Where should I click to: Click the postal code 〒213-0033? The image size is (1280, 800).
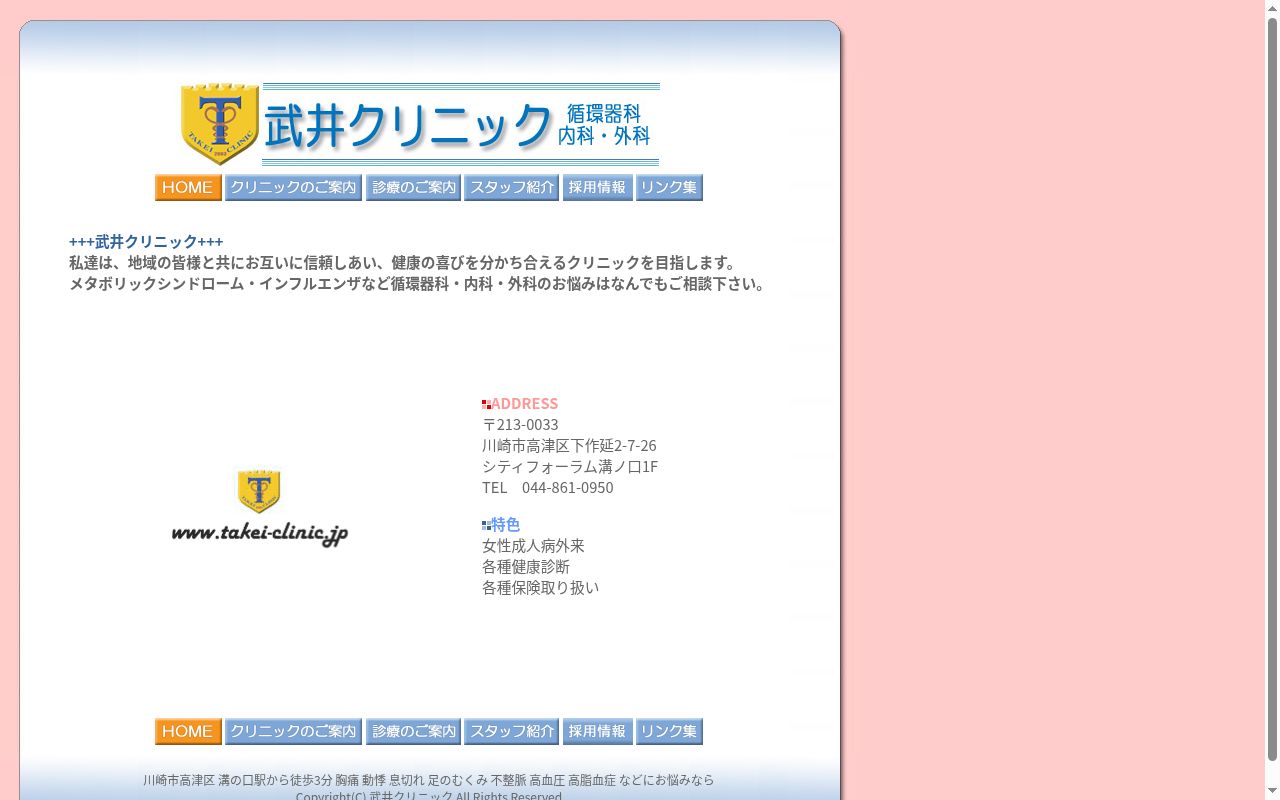520,424
